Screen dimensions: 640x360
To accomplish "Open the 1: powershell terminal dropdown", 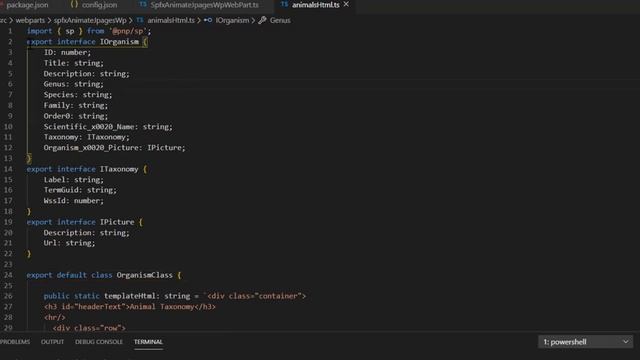I will point(585,342).
